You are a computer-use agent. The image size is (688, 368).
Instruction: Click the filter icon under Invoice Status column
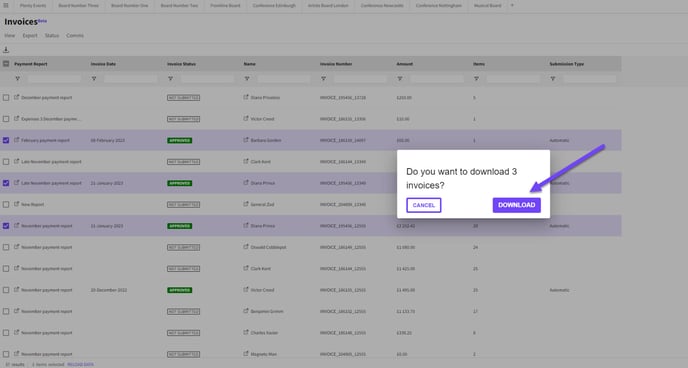[x=170, y=79]
